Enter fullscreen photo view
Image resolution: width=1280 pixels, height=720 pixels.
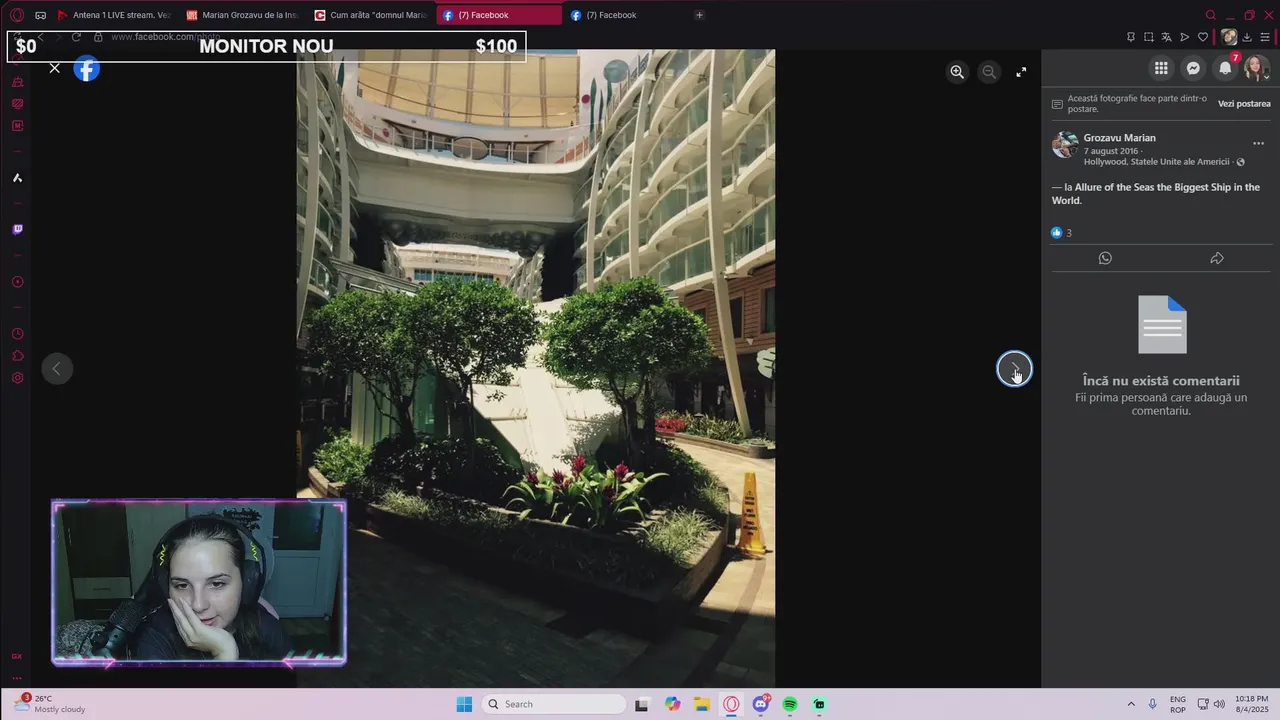1021,72
